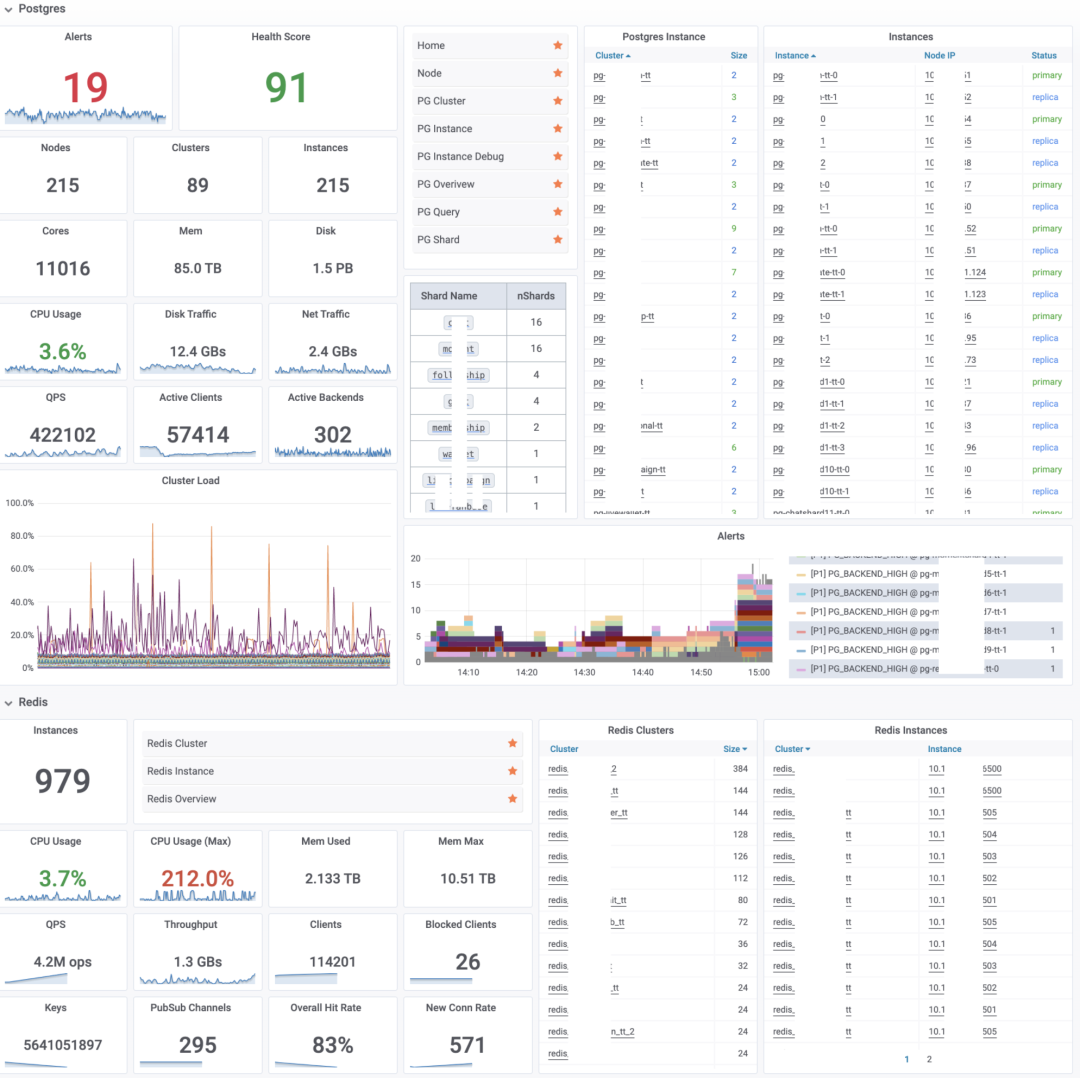Collapse the Postgres dashboard row

pyautogui.click(x=9, y=9)
